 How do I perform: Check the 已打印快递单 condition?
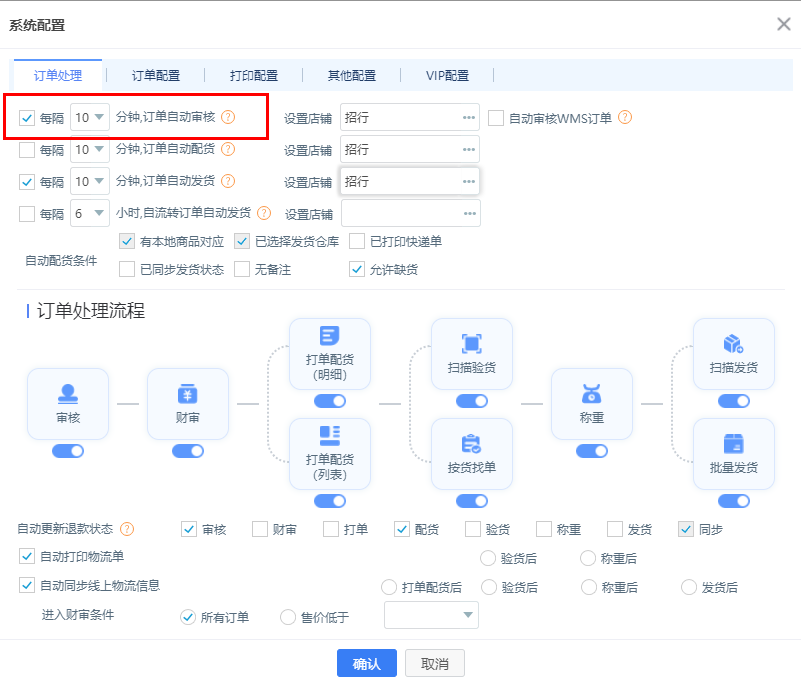pos(357,241)
